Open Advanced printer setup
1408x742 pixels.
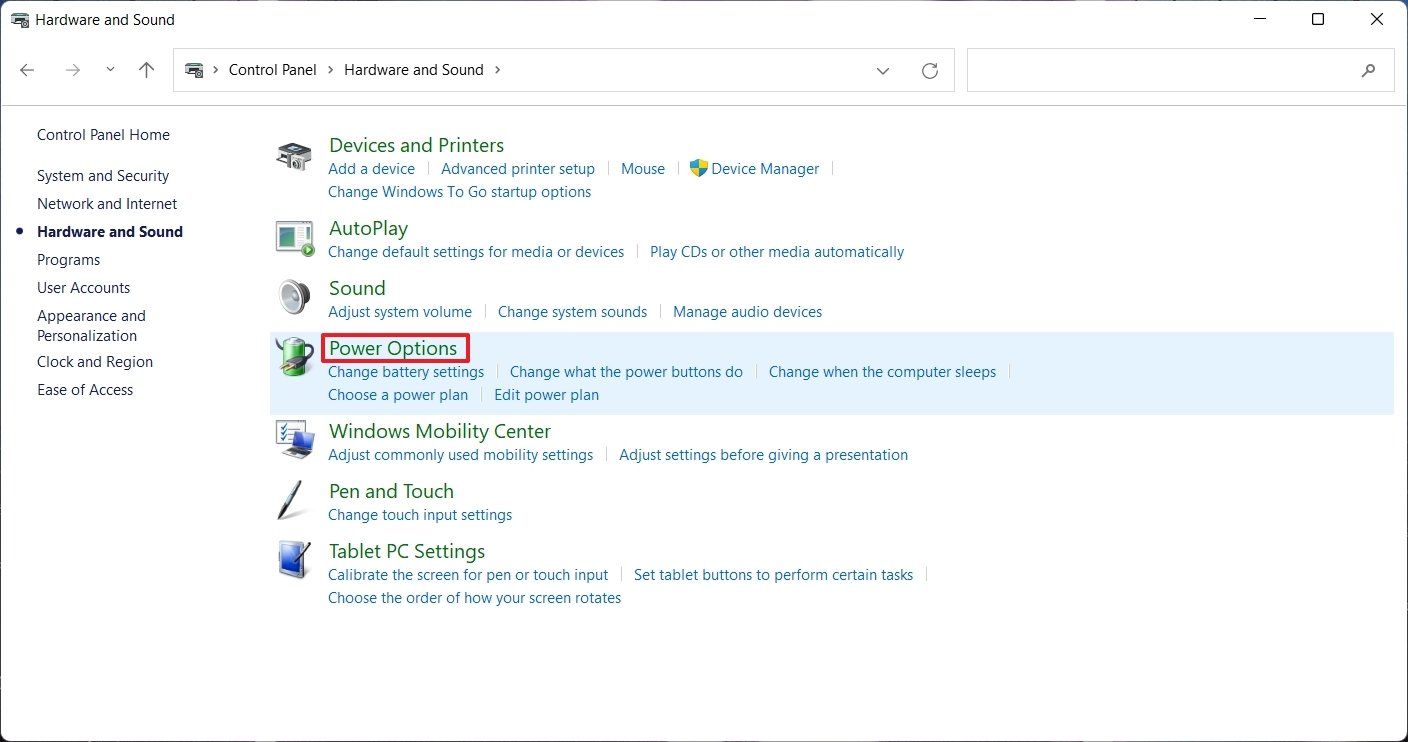pos(518,169)
